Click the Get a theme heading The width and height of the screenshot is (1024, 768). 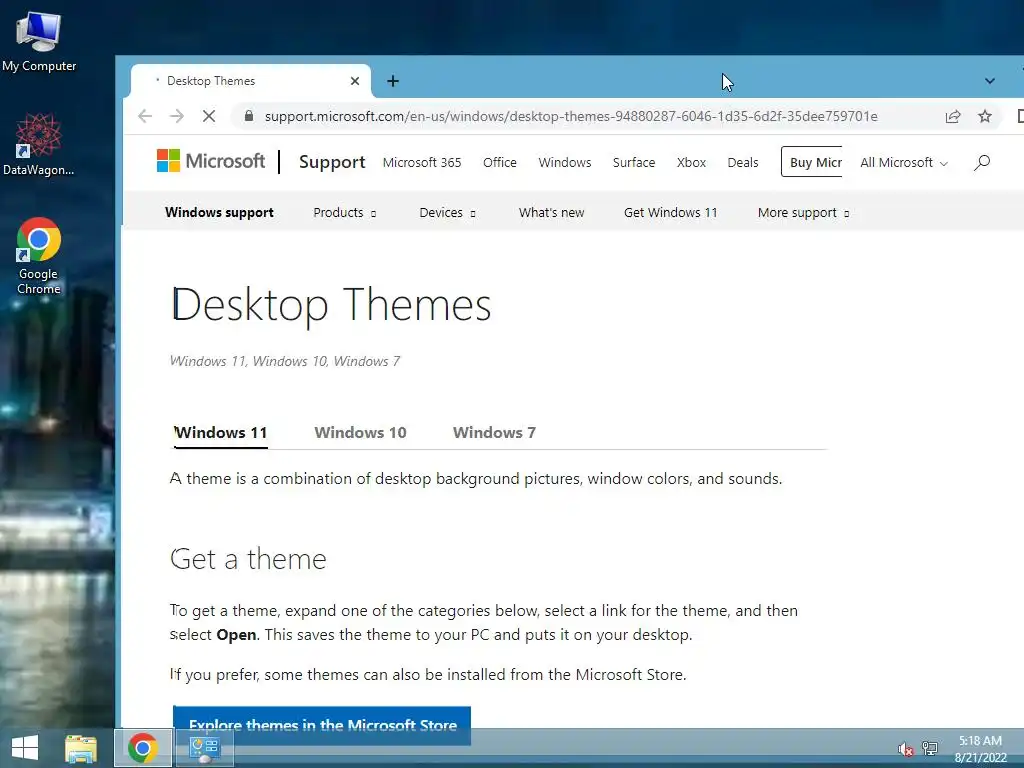click(248, 559)
